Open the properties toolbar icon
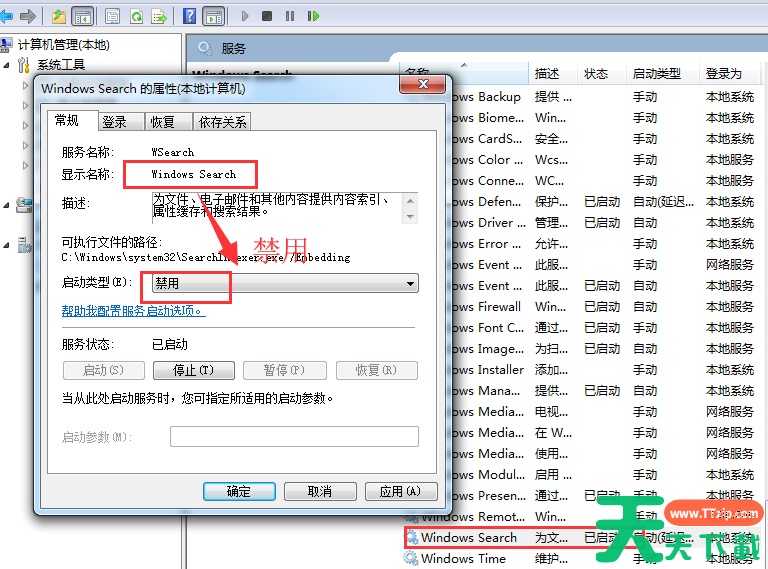The width and height of the screenshot is (768, 569). coord(112,17)
